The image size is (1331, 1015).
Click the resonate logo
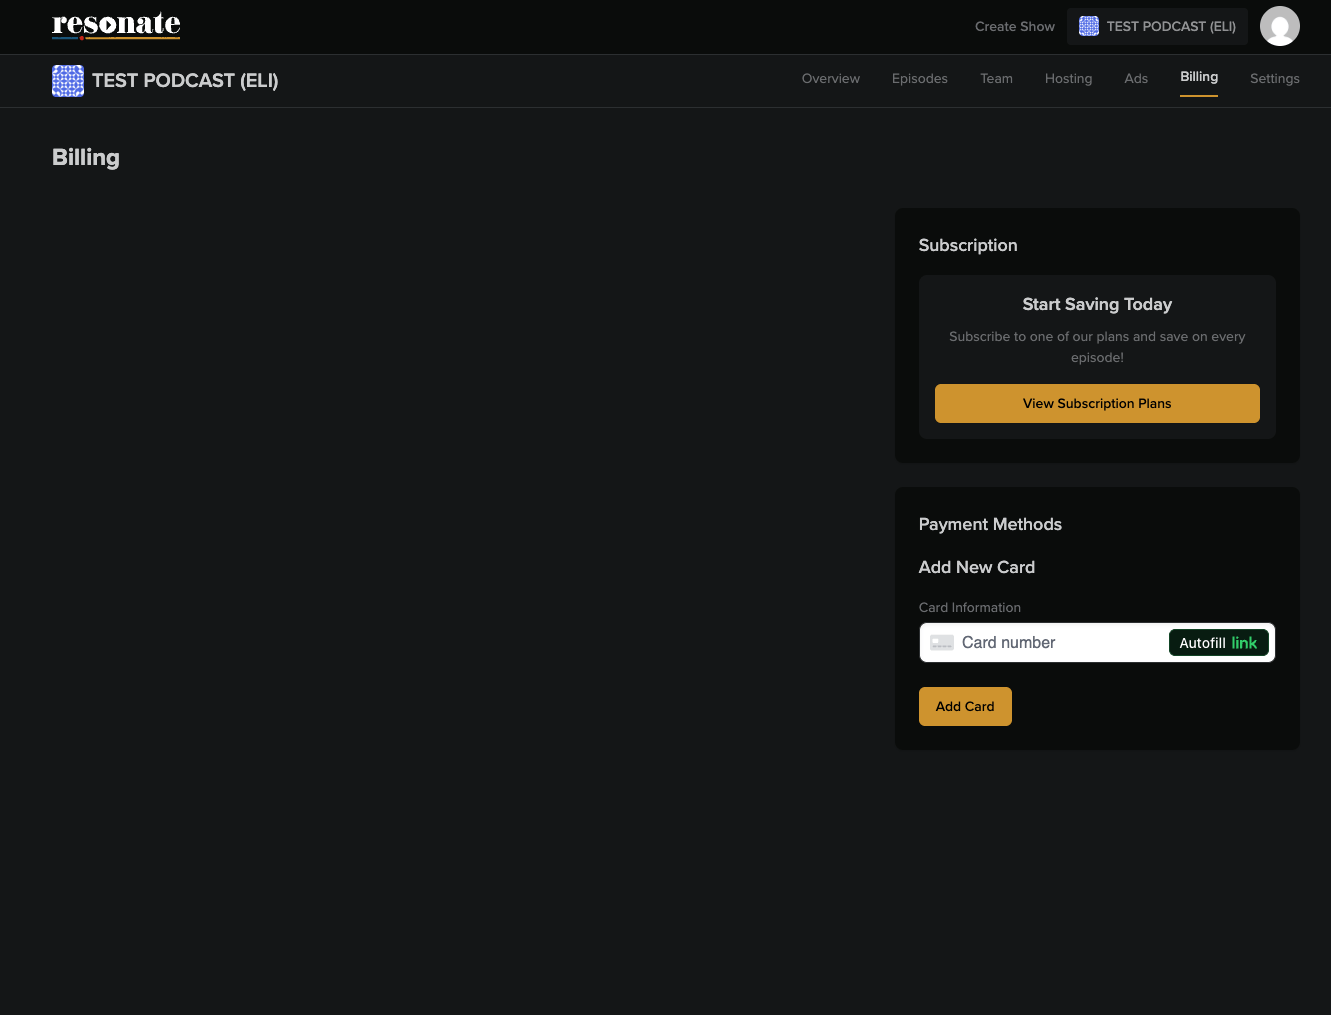(x=116, y=25)
